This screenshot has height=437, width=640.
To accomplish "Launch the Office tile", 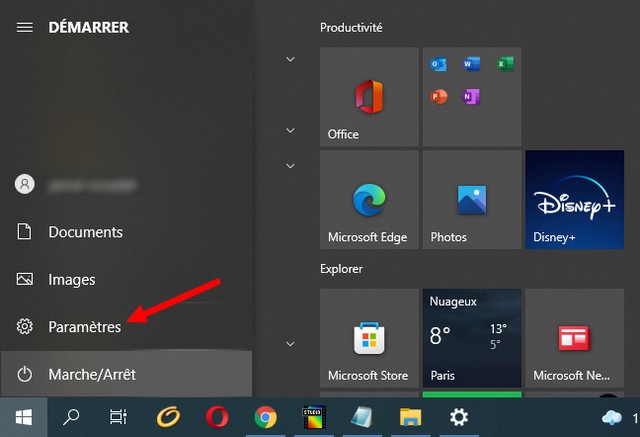I will [369, 97].
